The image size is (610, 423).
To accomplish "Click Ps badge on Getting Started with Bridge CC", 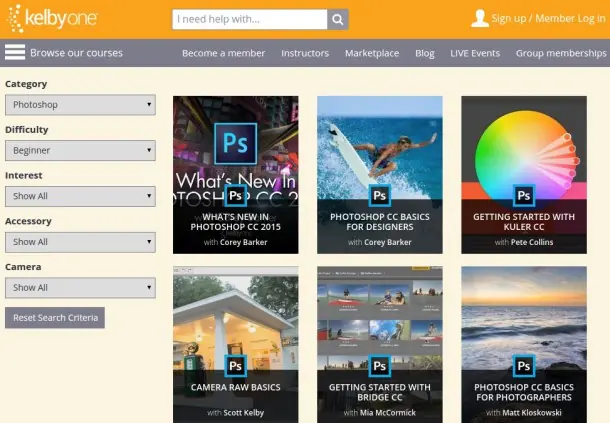I will coord(380,366).
